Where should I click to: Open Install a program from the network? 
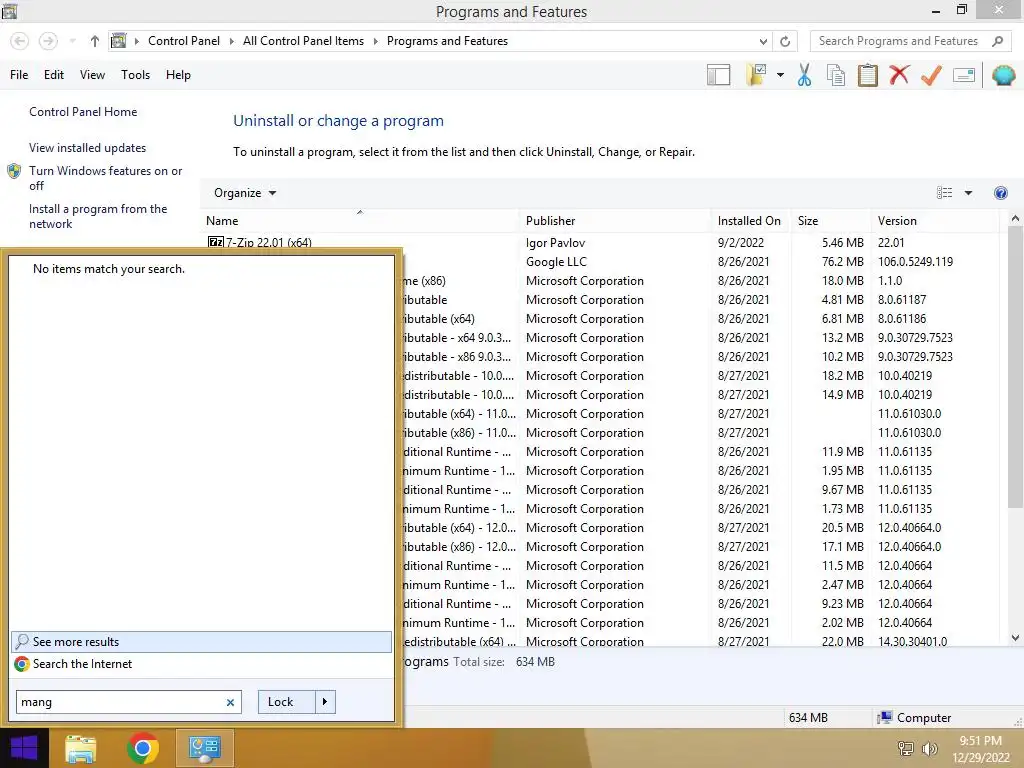tap(98, 216)
